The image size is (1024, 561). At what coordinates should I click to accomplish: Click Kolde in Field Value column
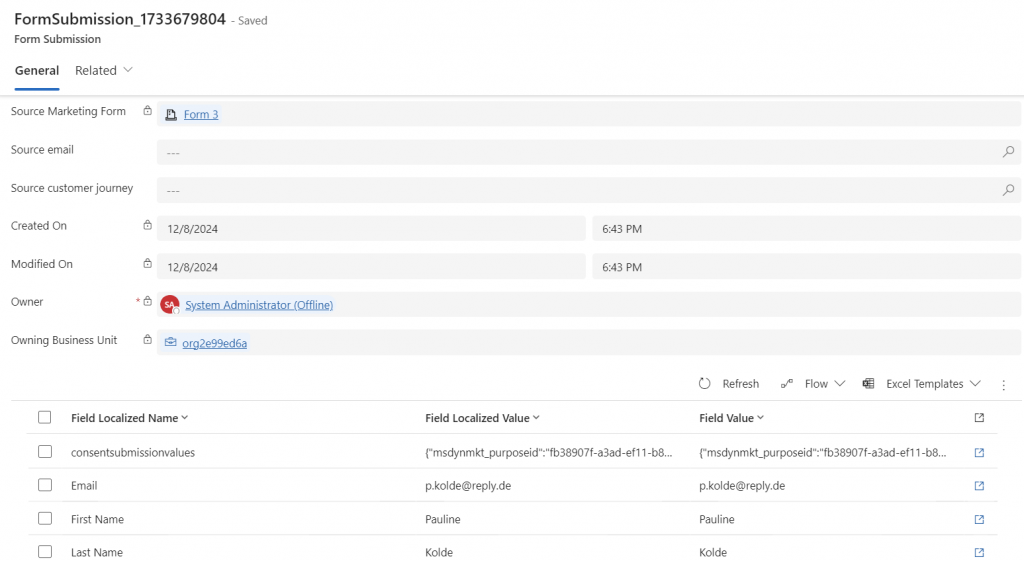click(x=712, y=553)
